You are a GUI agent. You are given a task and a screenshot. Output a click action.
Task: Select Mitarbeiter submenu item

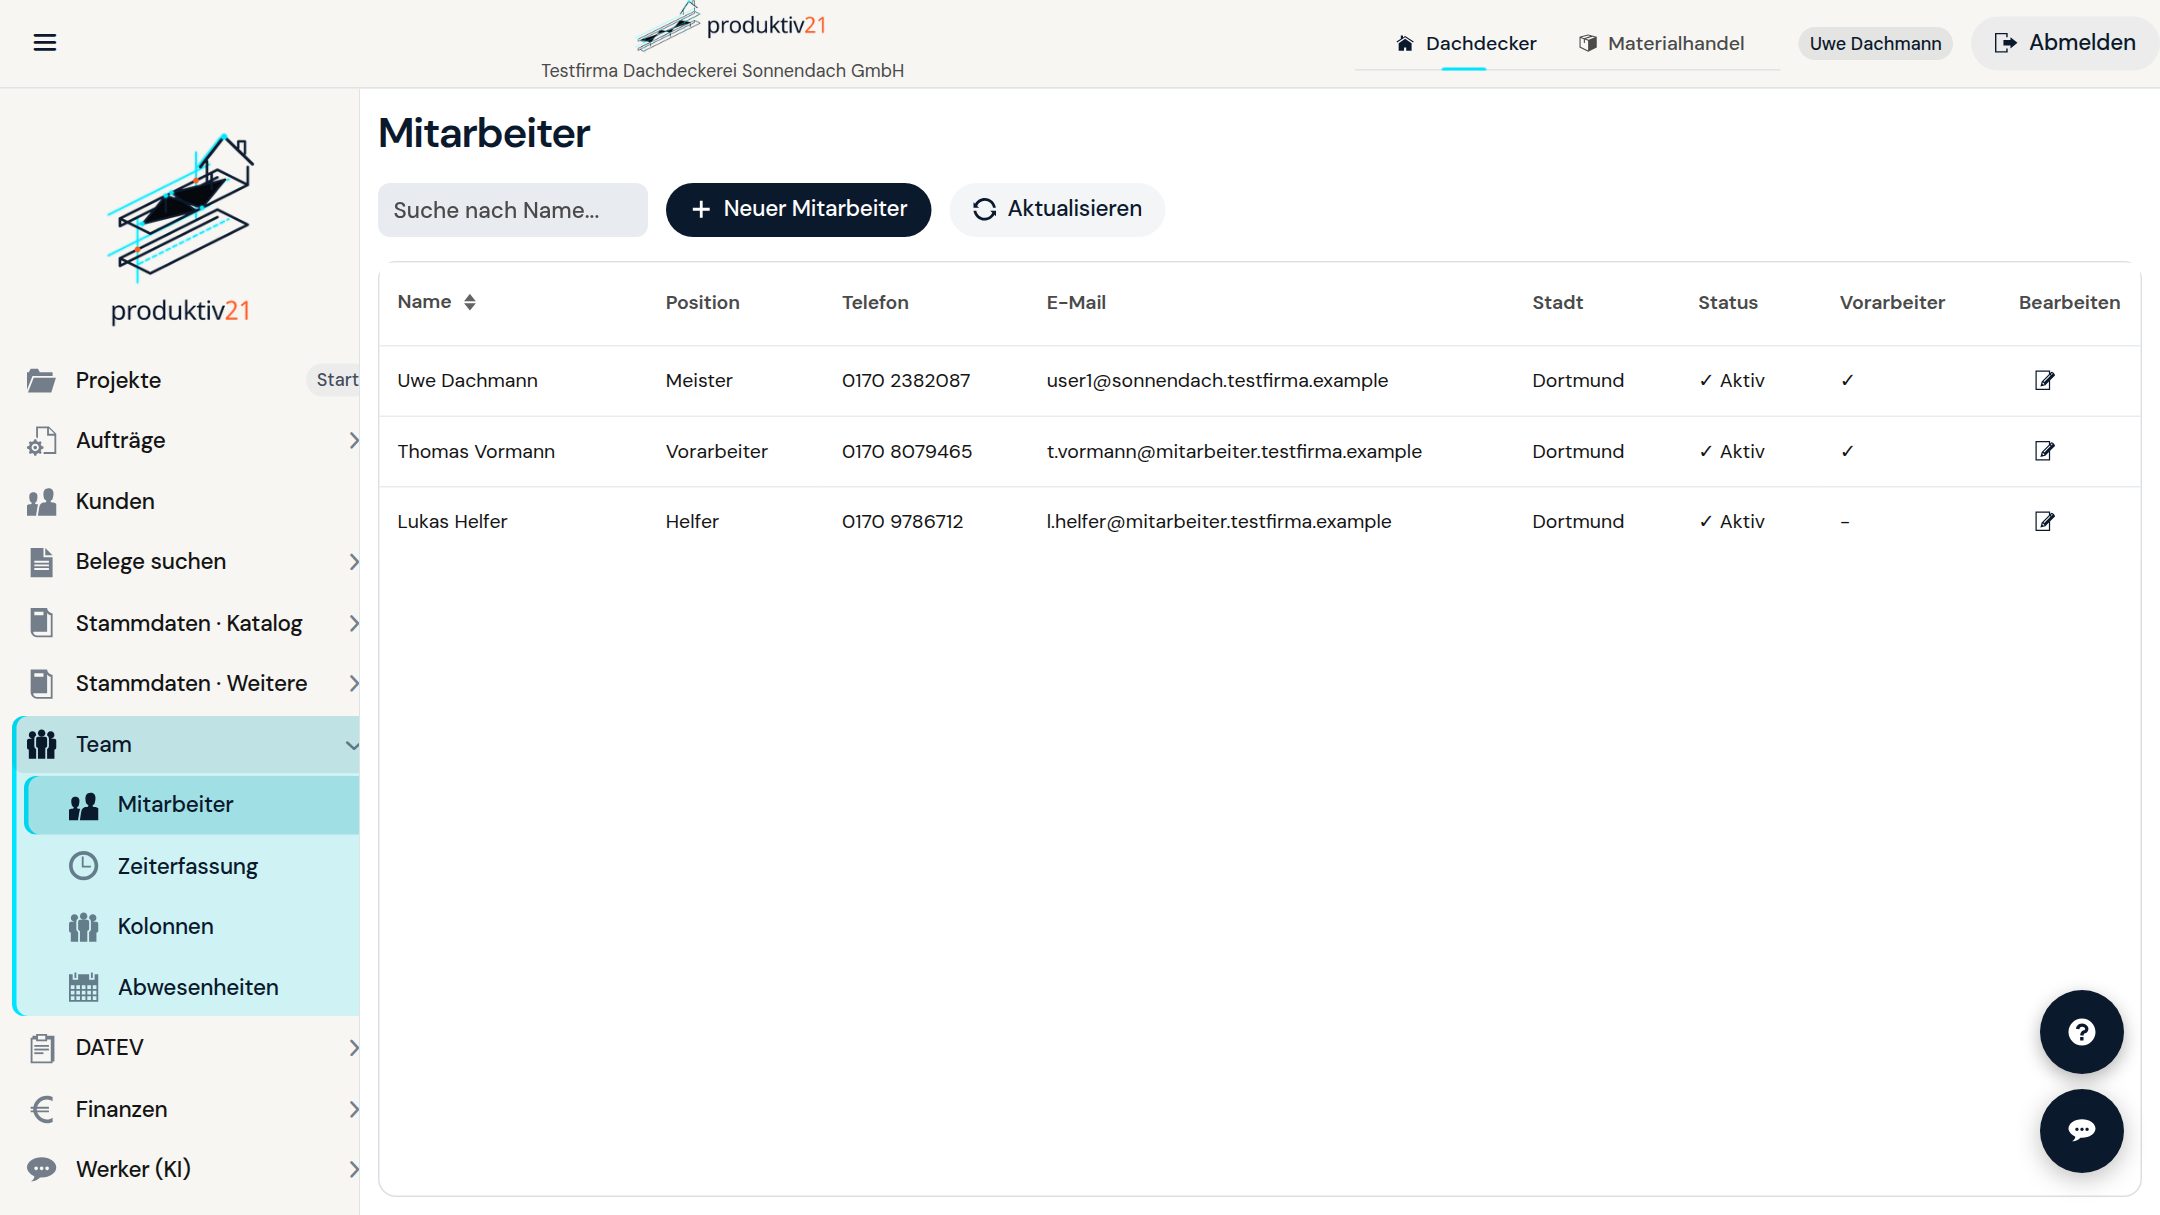coord(192,804)
